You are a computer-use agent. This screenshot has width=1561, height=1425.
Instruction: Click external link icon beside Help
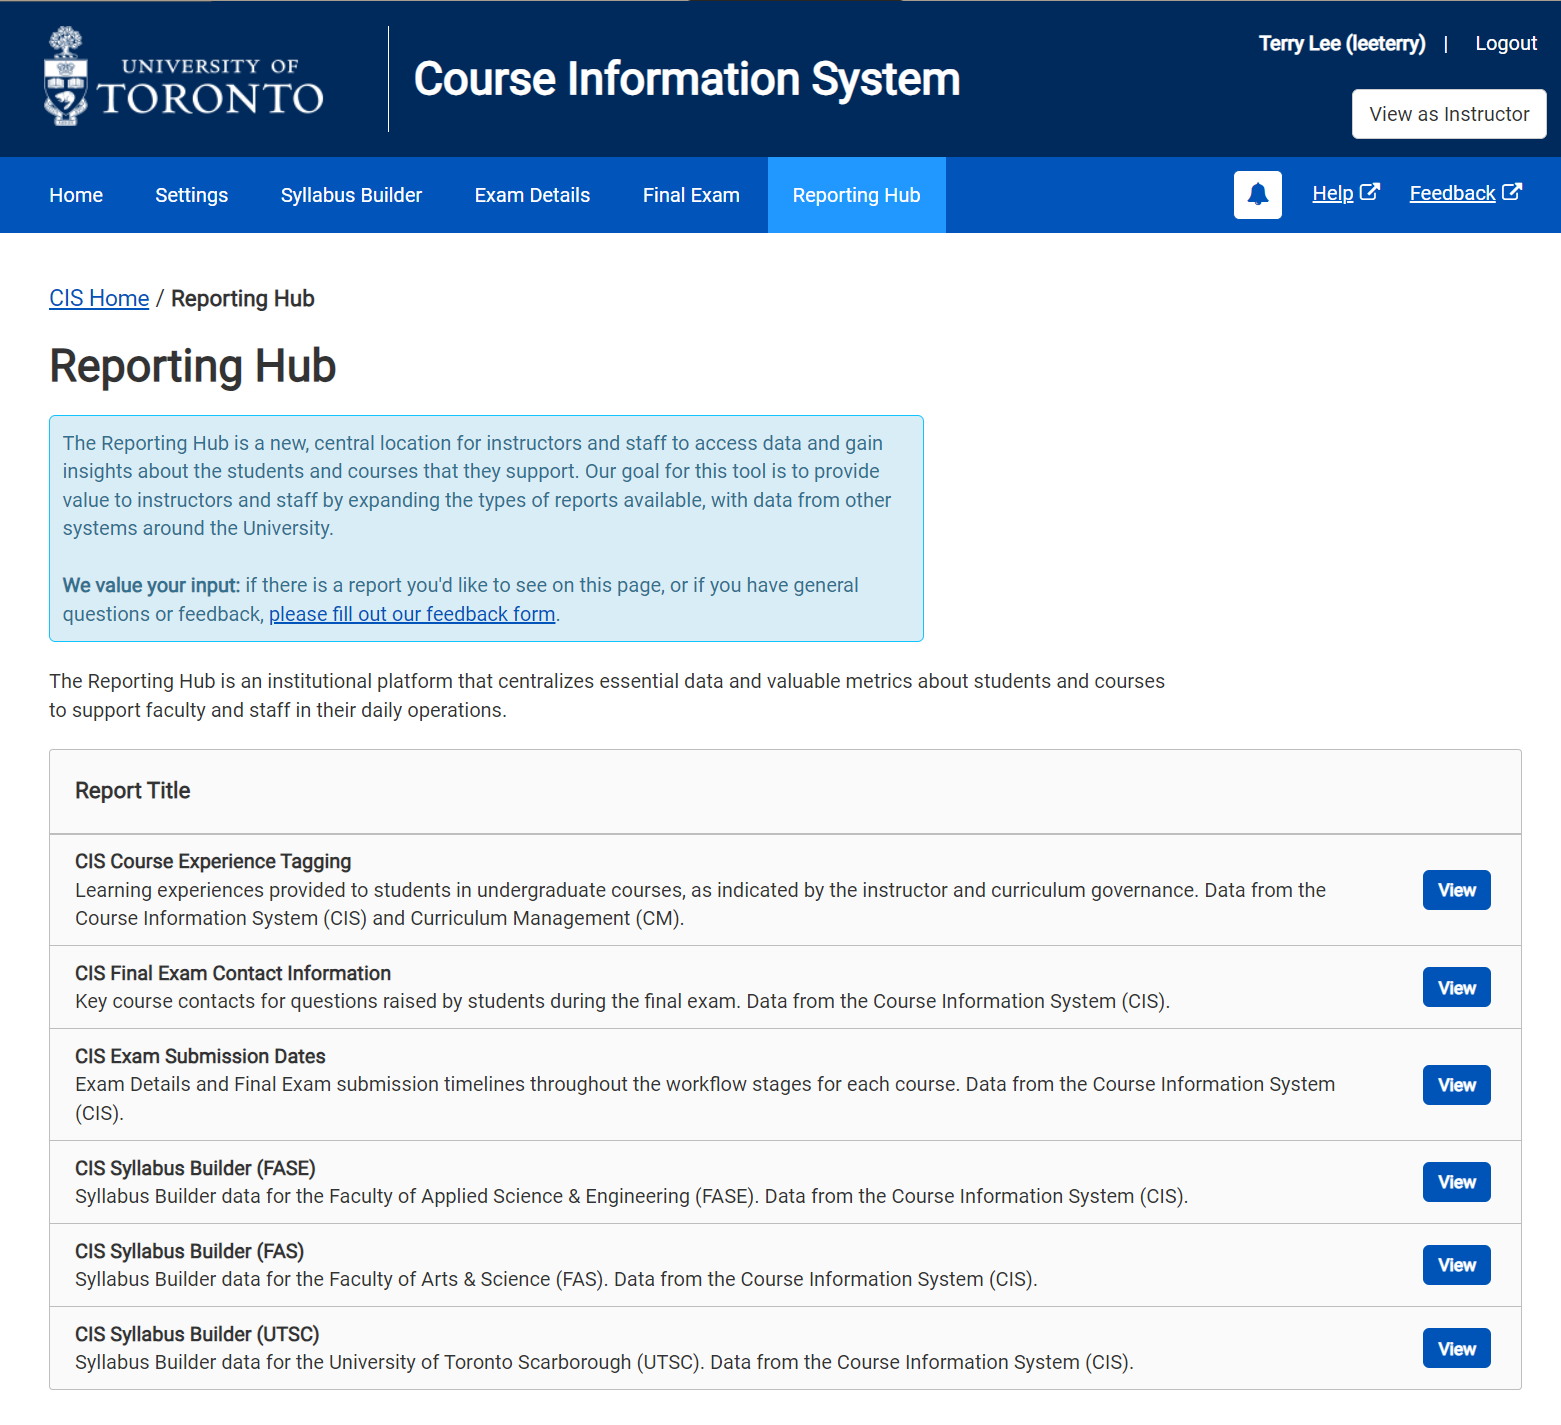[x=1370, y=192]
